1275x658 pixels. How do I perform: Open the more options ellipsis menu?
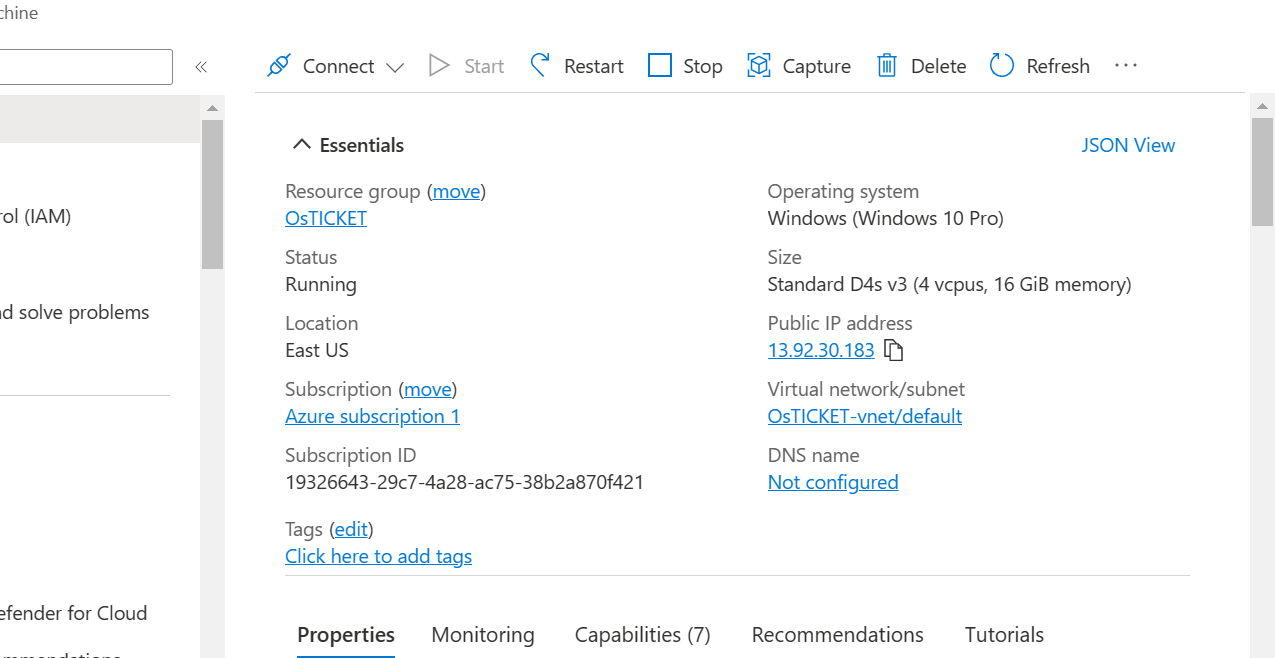pos(1126,65)
